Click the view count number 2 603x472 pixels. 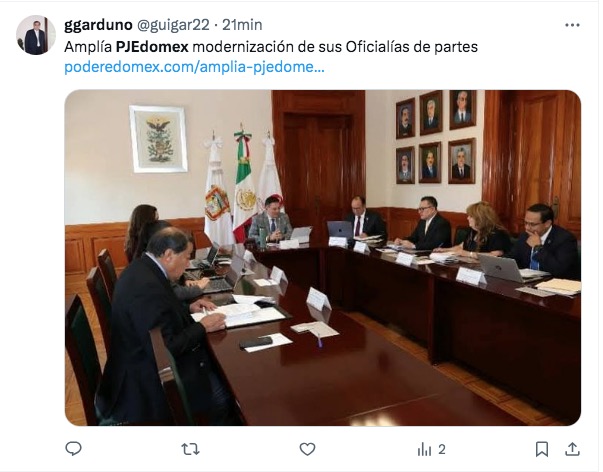442,449
